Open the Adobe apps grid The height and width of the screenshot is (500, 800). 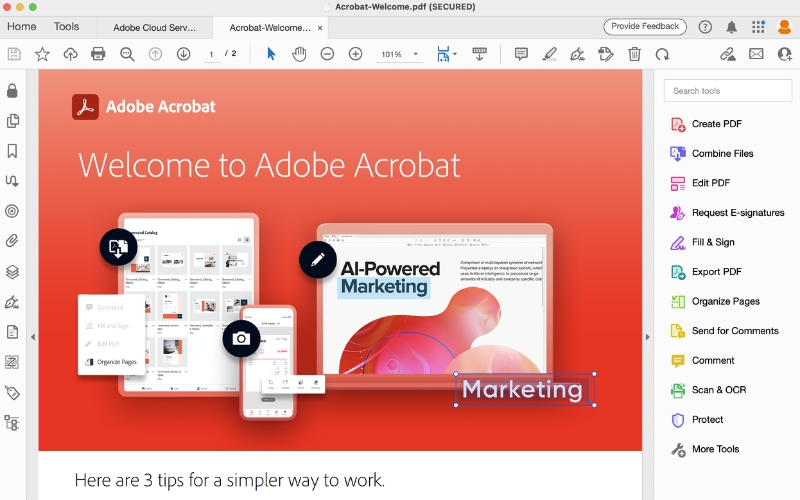point(758,27)
